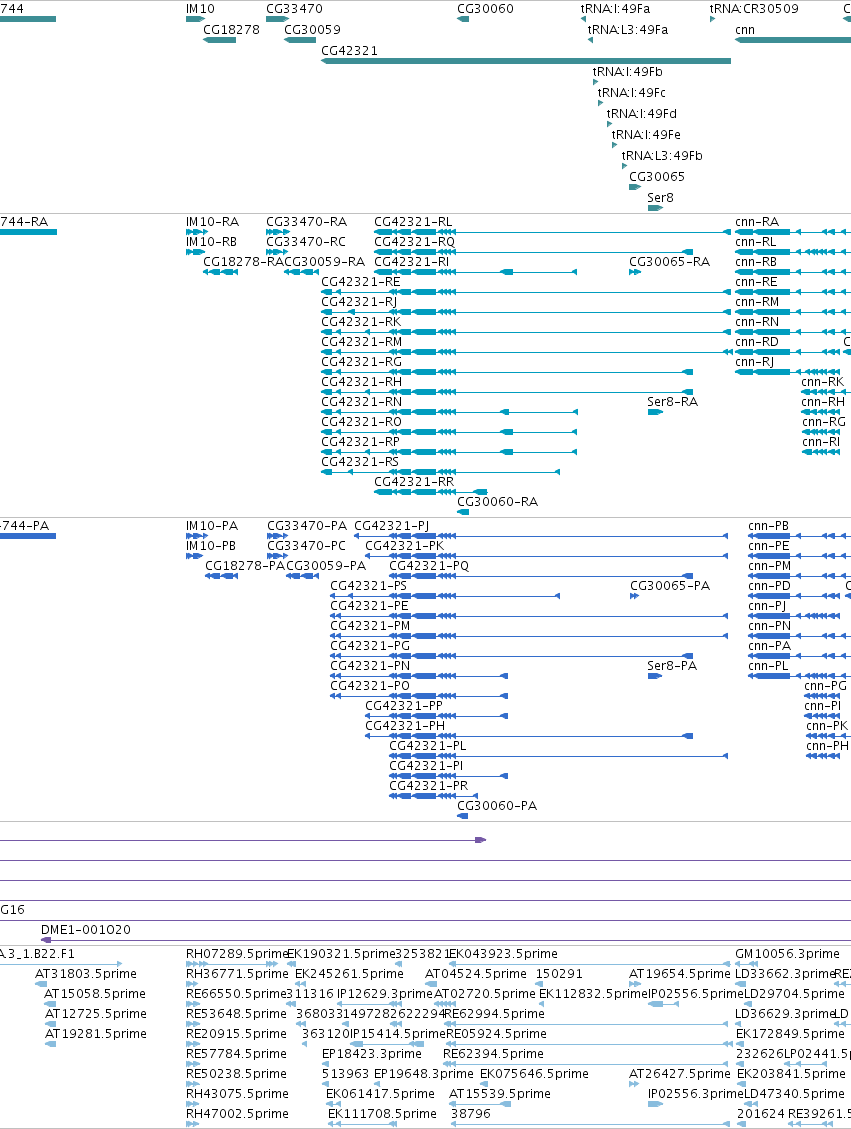Image resolution: width=851 pixels, height=1129 pixels.
Task: Select the cnn gene label
Action: point(745,30)
